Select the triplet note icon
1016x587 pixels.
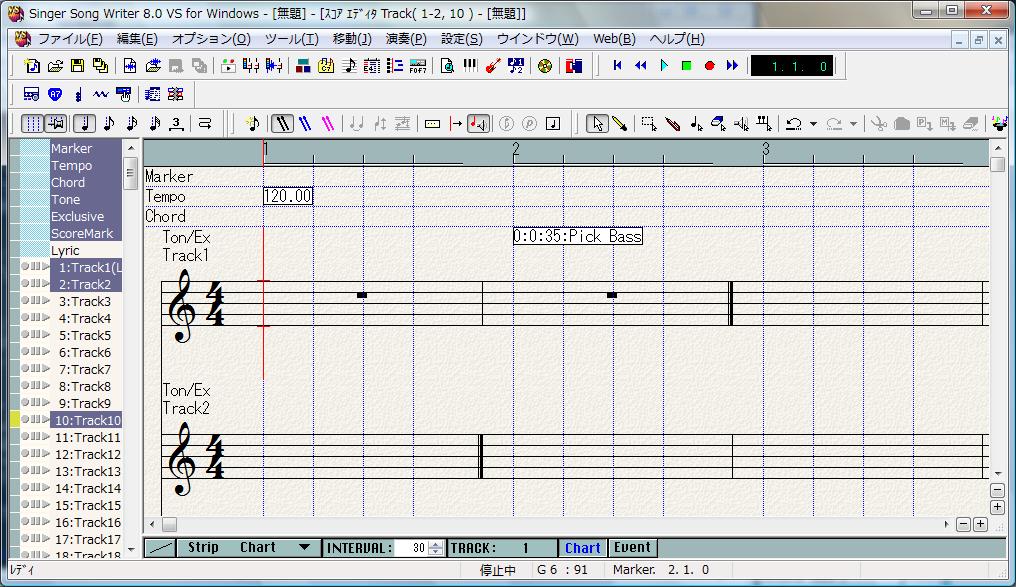(x=176, y=124)
